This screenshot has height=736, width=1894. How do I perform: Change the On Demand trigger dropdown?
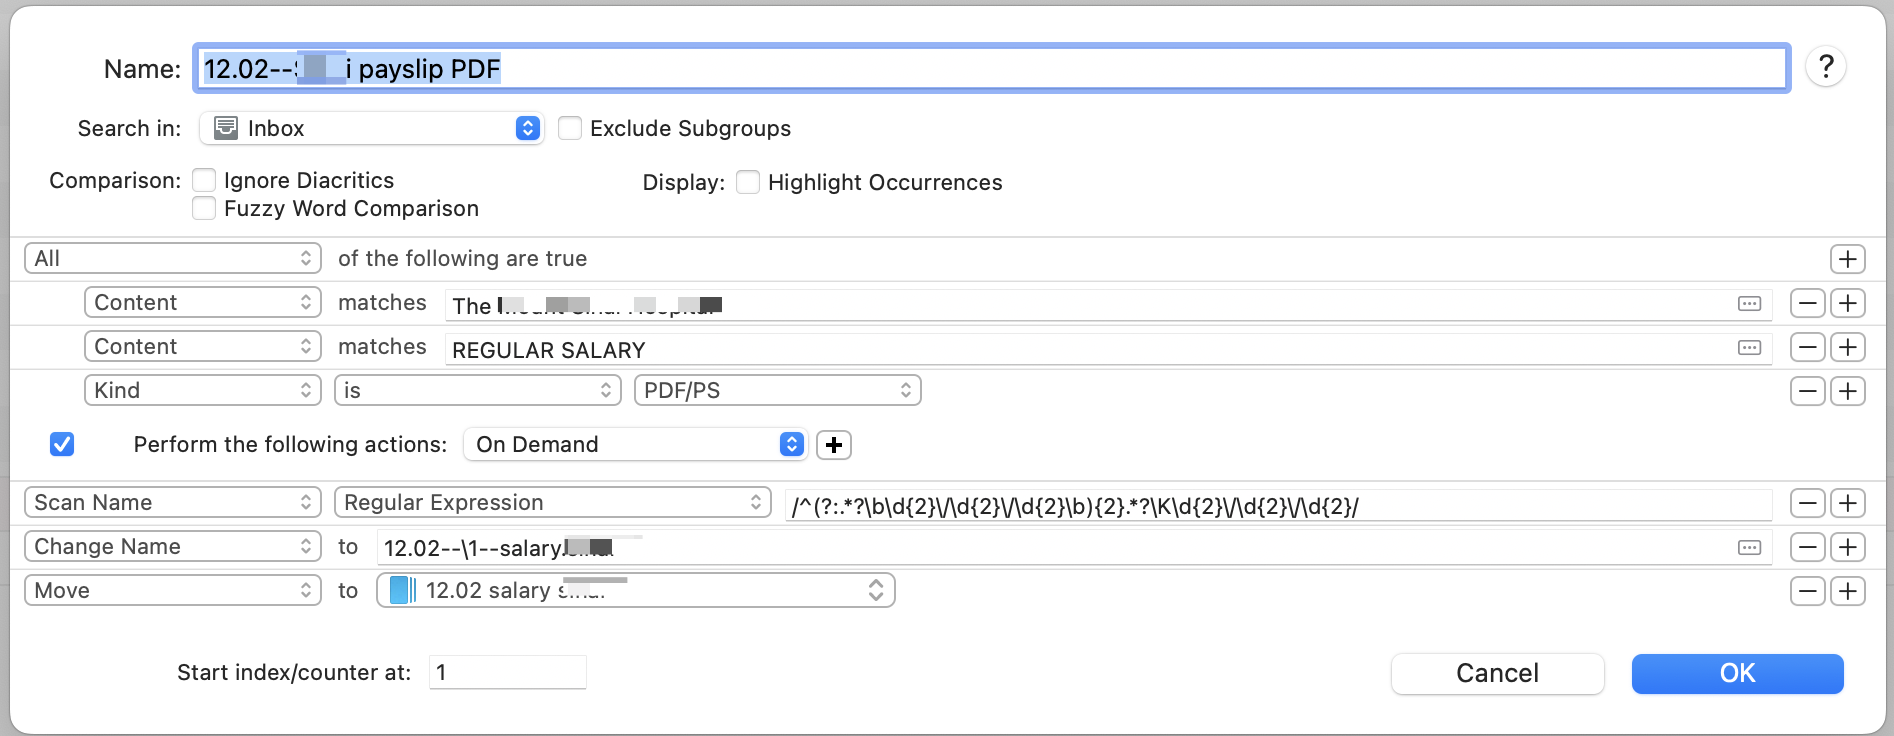click(x=635, y=444)
